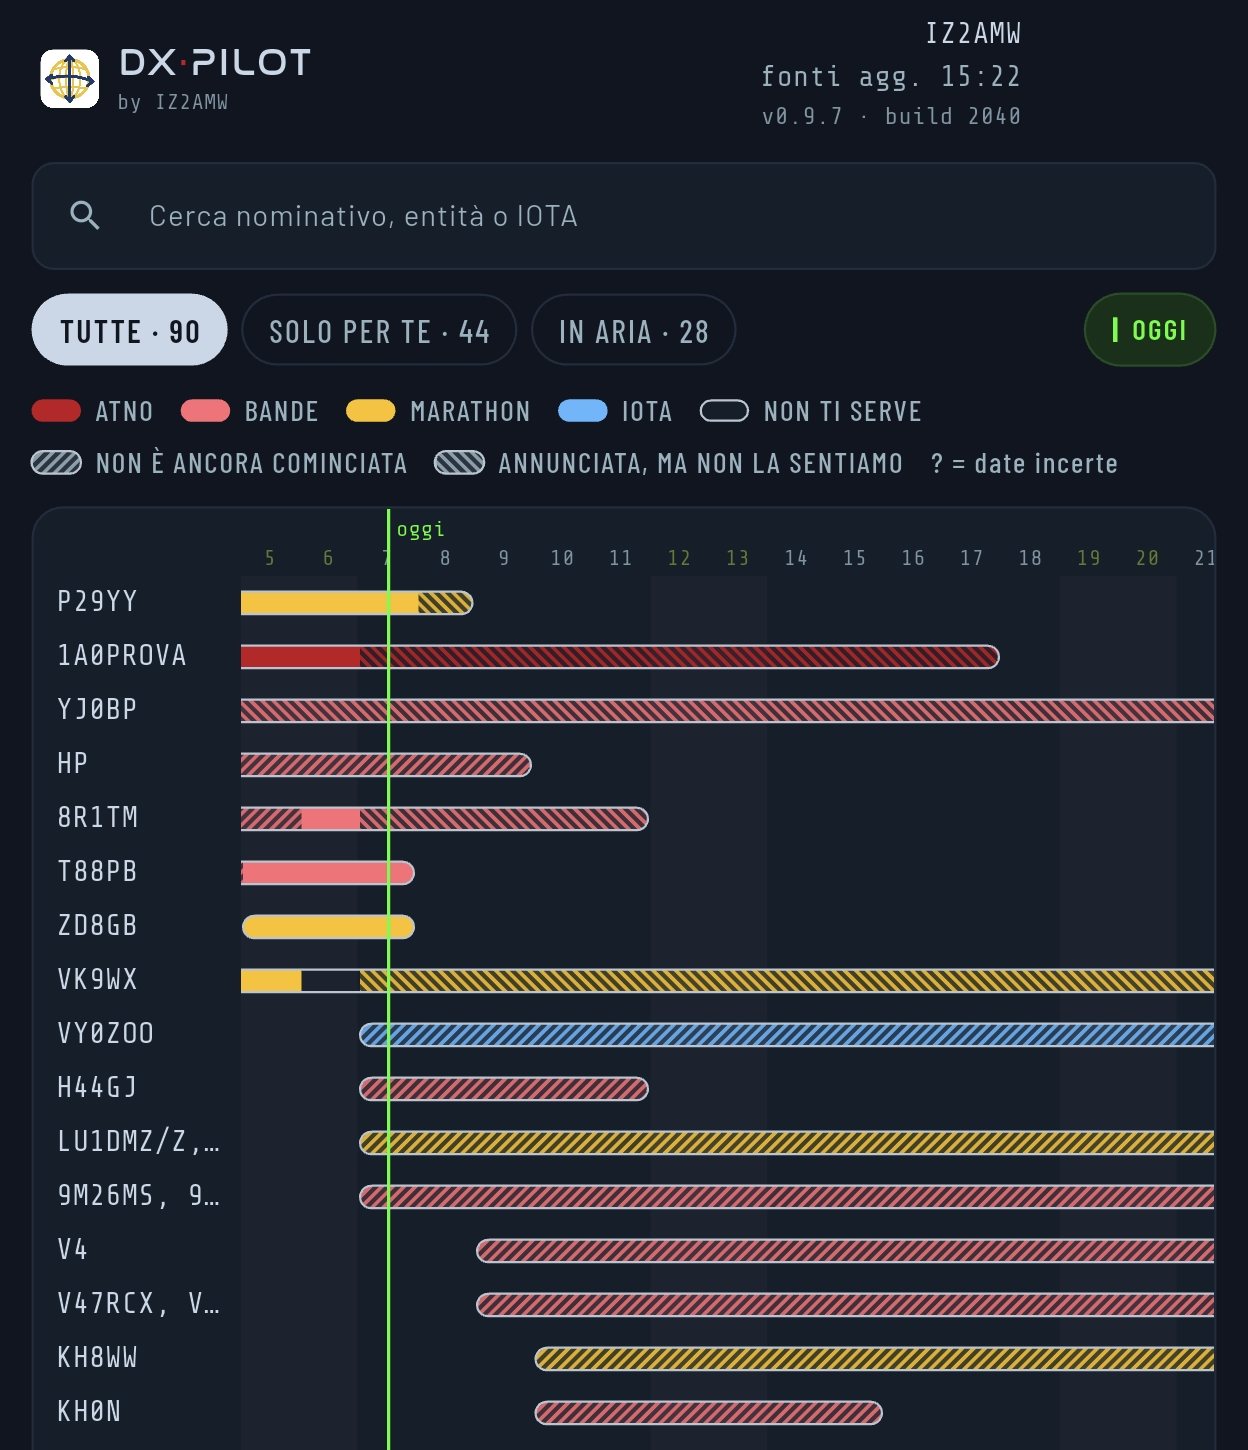Click the KH8WW row label
The width and height of the screenshot is (1248, 1450).
(x=97, y=1358)
